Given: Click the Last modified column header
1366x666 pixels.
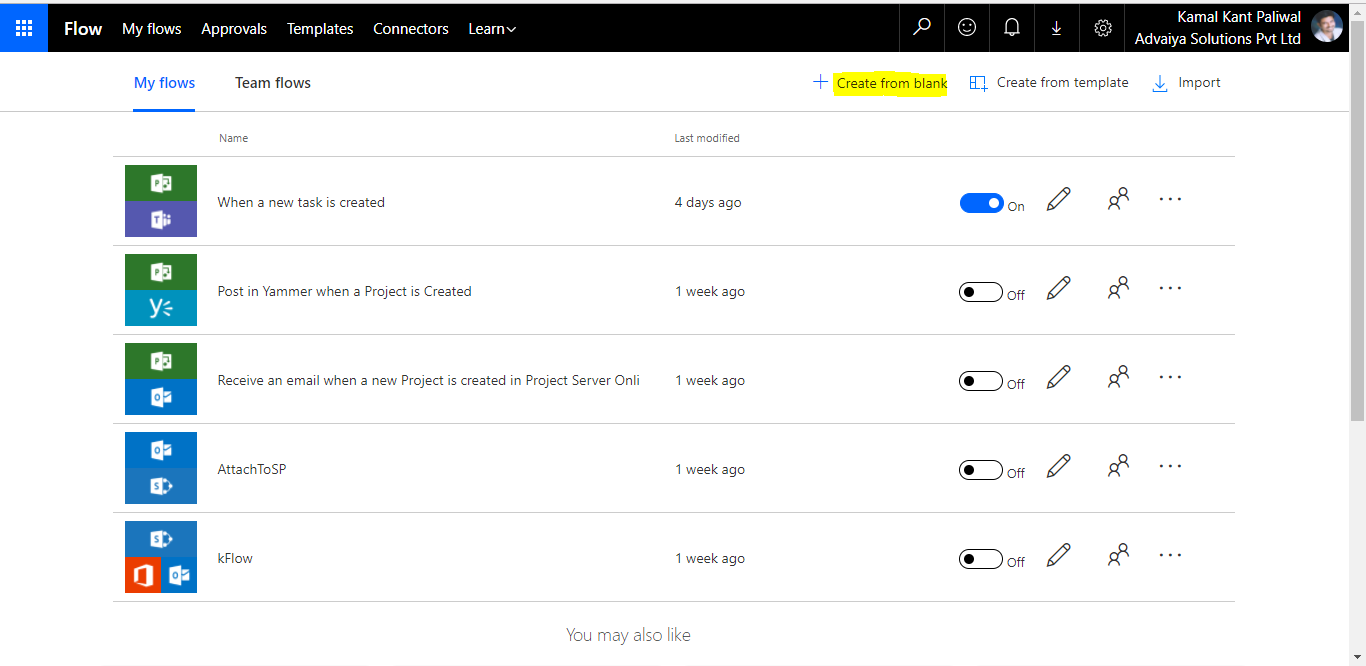Looking at the screenshot, I should (707, 138).
